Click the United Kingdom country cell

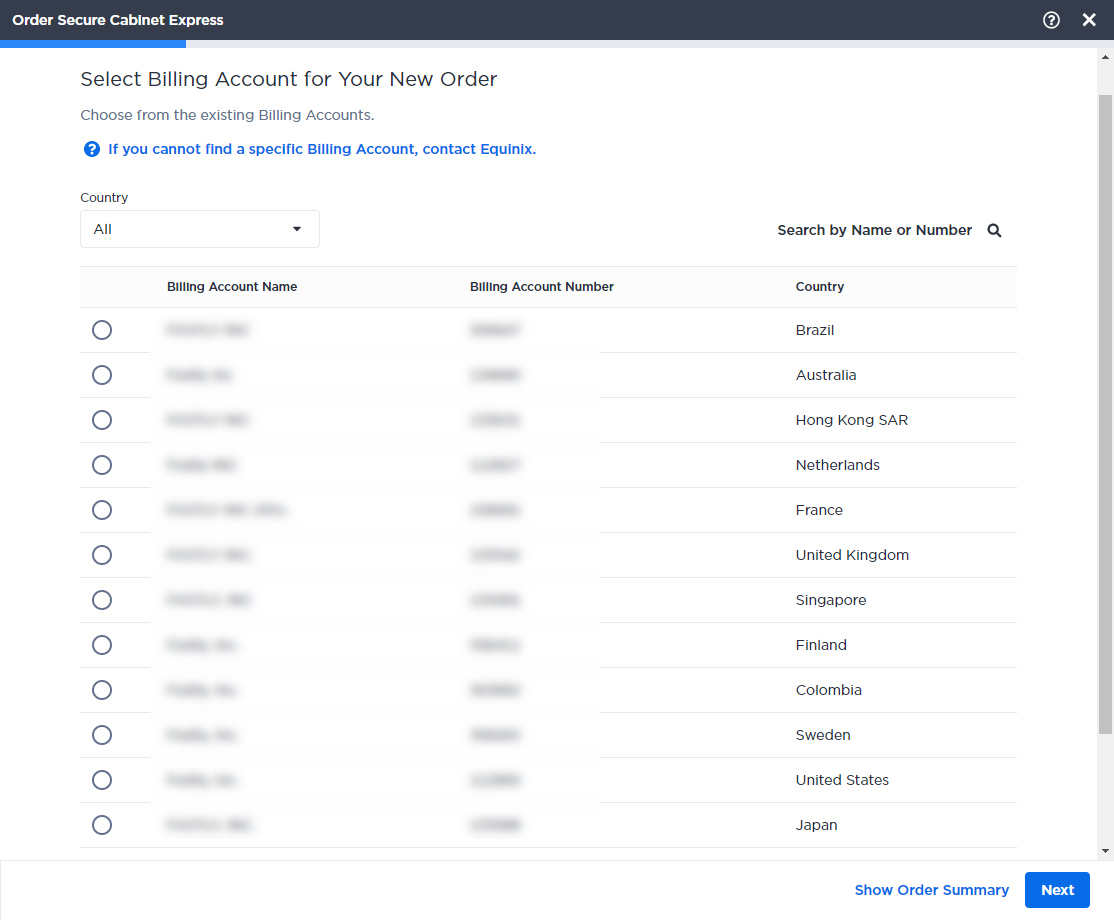click(852, 555)
